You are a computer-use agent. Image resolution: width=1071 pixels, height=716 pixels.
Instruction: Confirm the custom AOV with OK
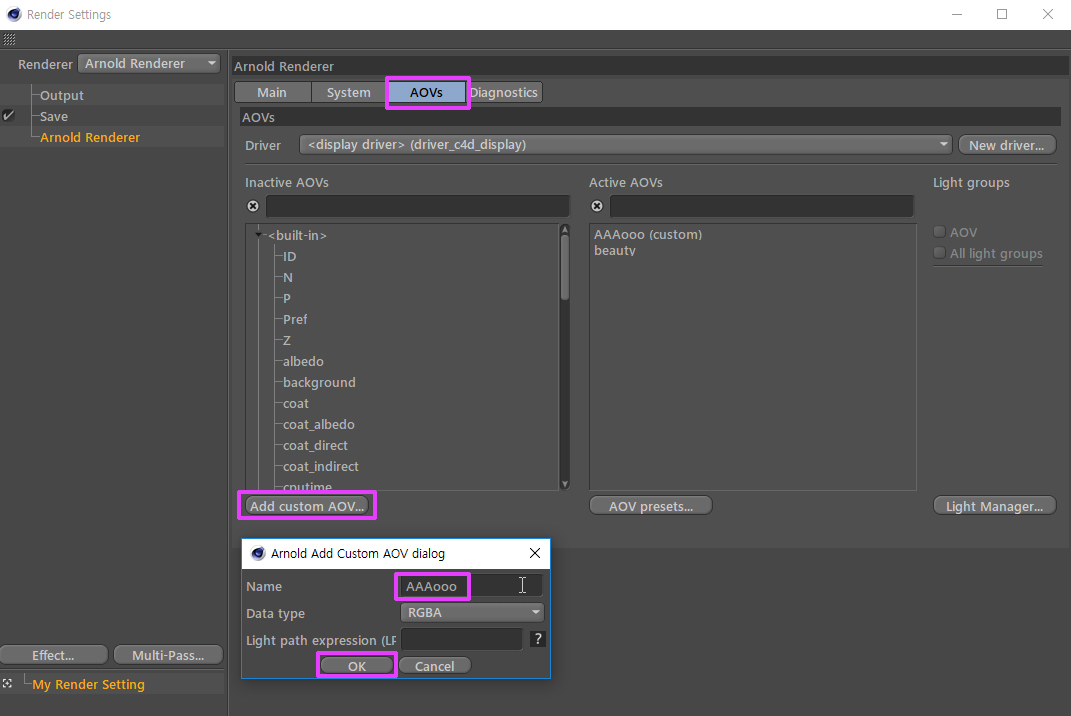[357, 665]
